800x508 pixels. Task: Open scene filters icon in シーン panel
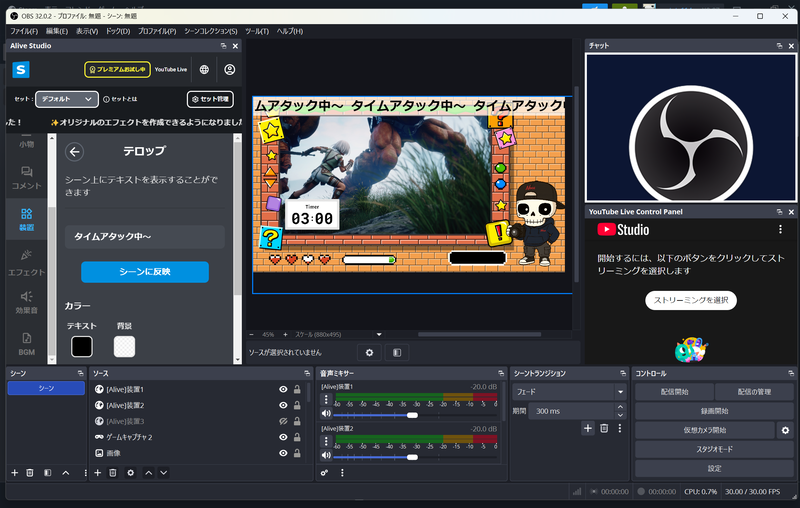click(47, 473)
